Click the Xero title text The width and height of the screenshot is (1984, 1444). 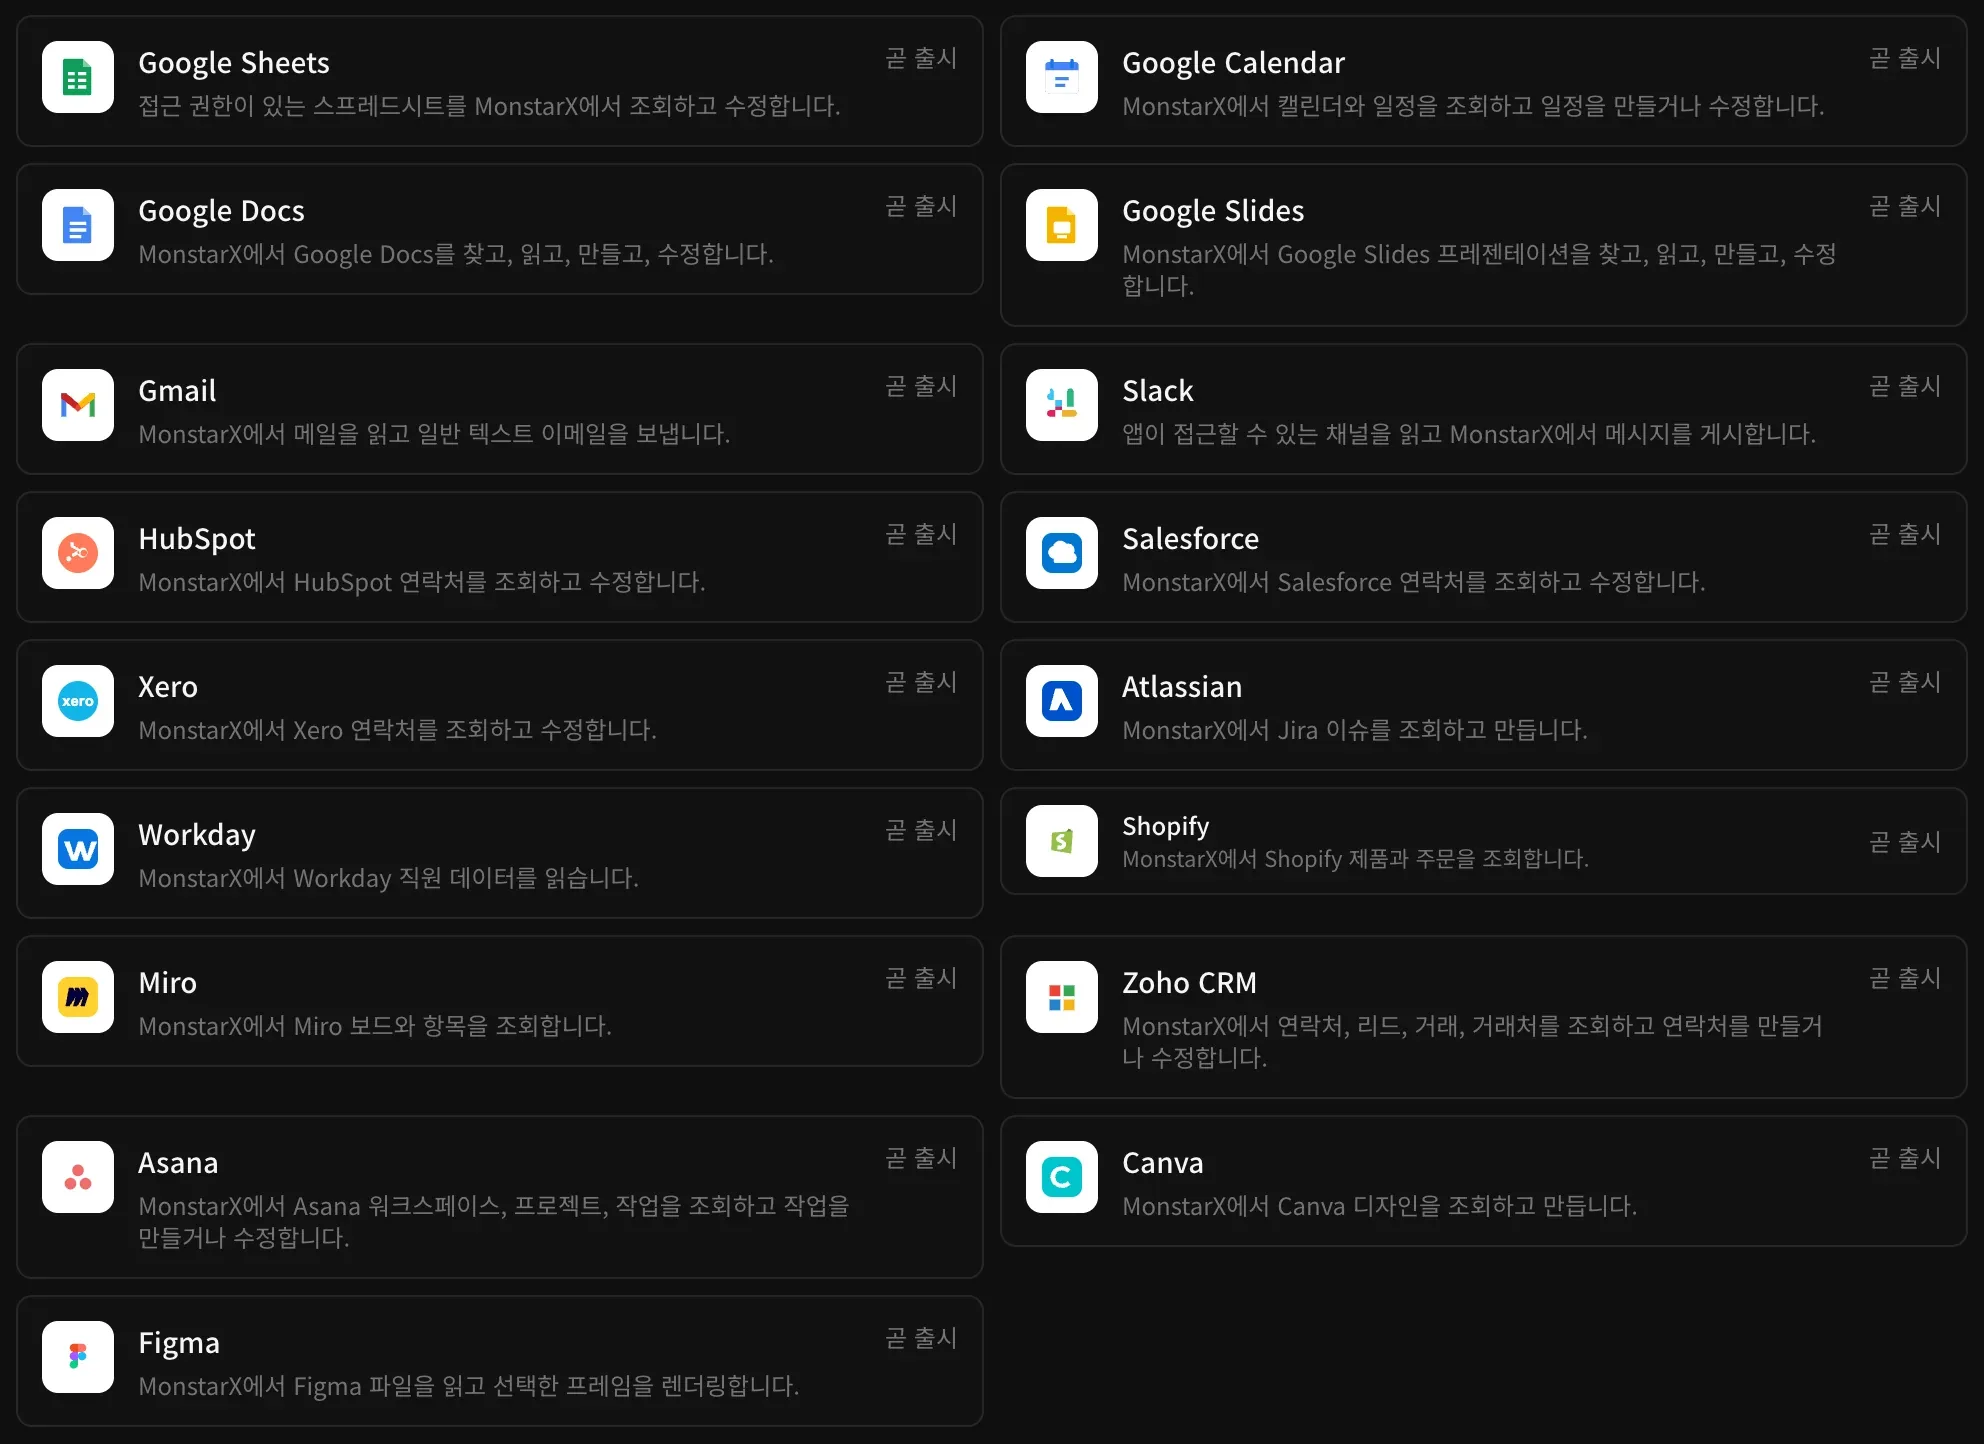pyautogui.click(x=168, y=687)
